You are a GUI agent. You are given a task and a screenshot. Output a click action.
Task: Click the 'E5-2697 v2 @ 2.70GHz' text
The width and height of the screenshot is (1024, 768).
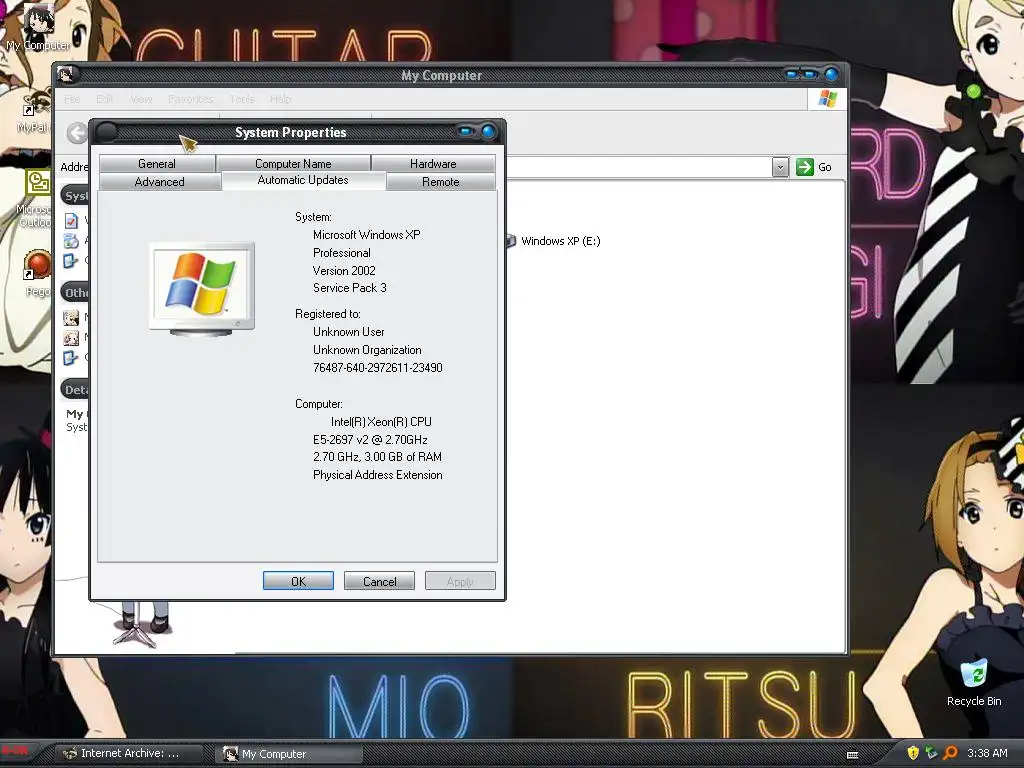point(370,440)
